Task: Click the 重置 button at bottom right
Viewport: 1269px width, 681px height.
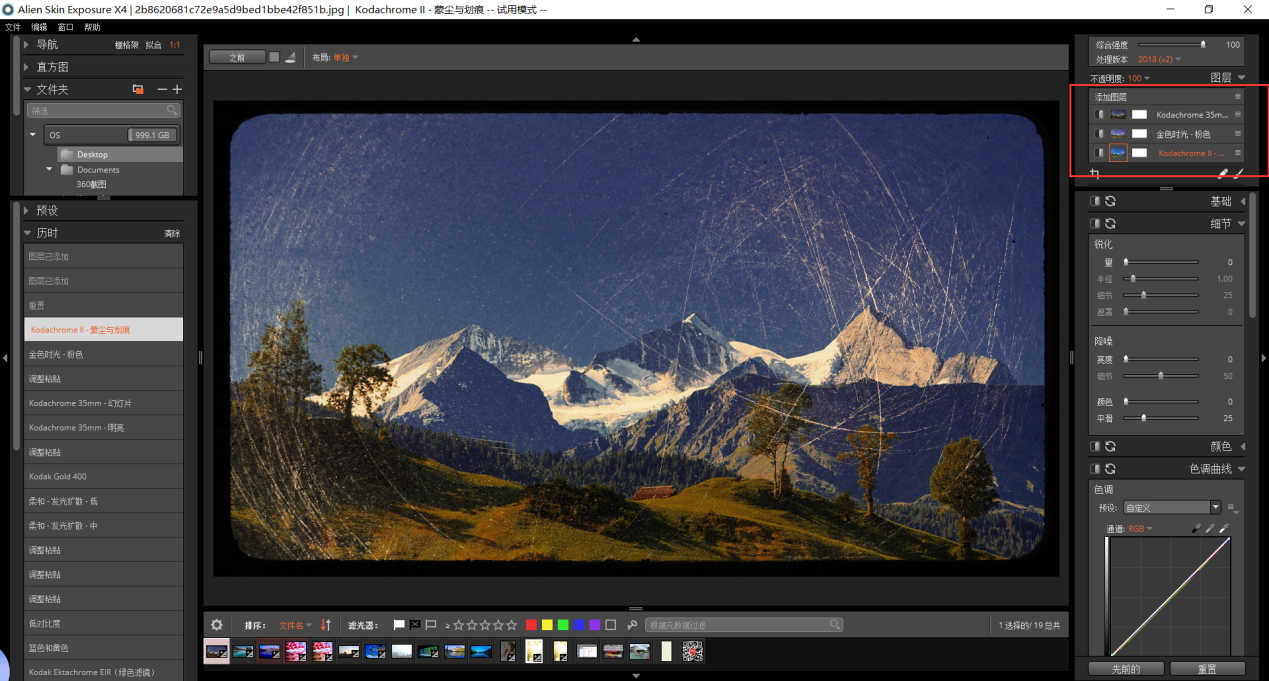Action: (x=1207, y=668)
